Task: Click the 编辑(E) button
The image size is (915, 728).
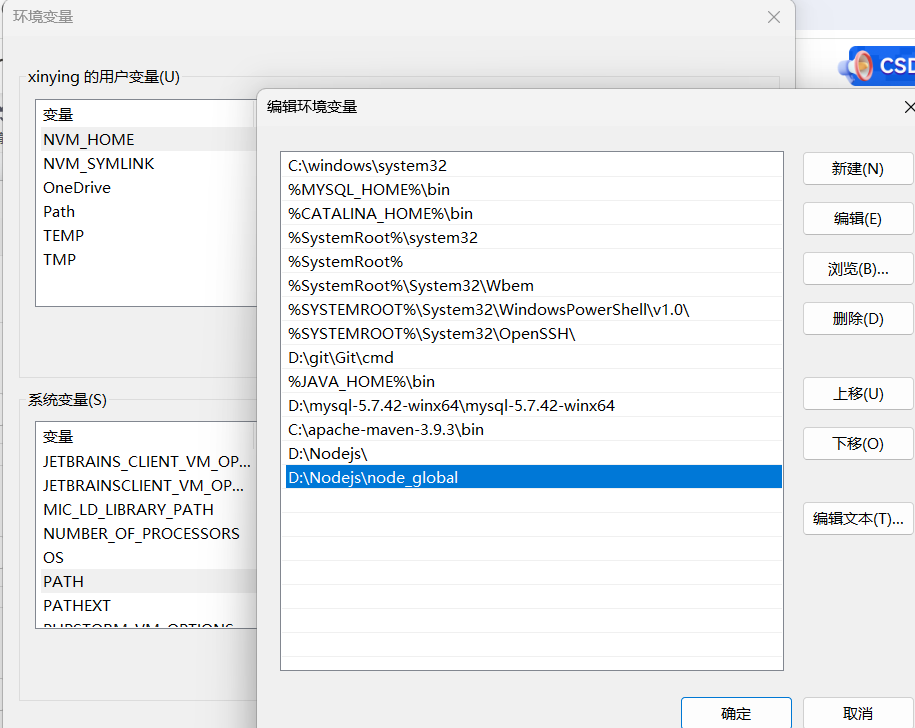Action: [x=857, y=218]
